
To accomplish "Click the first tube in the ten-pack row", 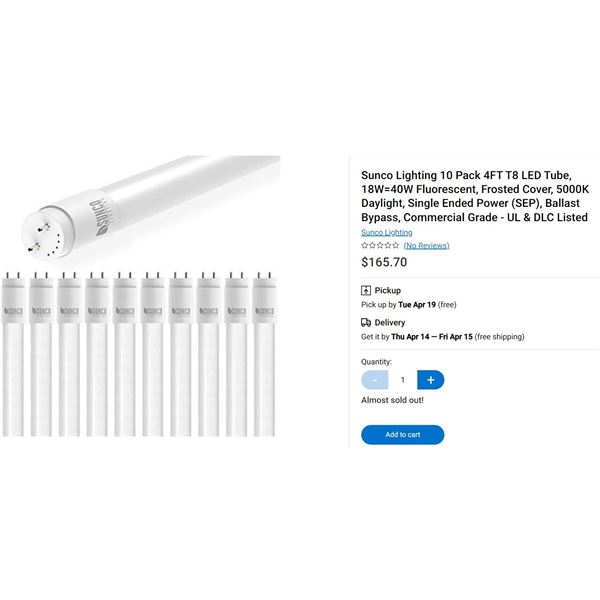I will pyautogui.click(x=13, y=354).
